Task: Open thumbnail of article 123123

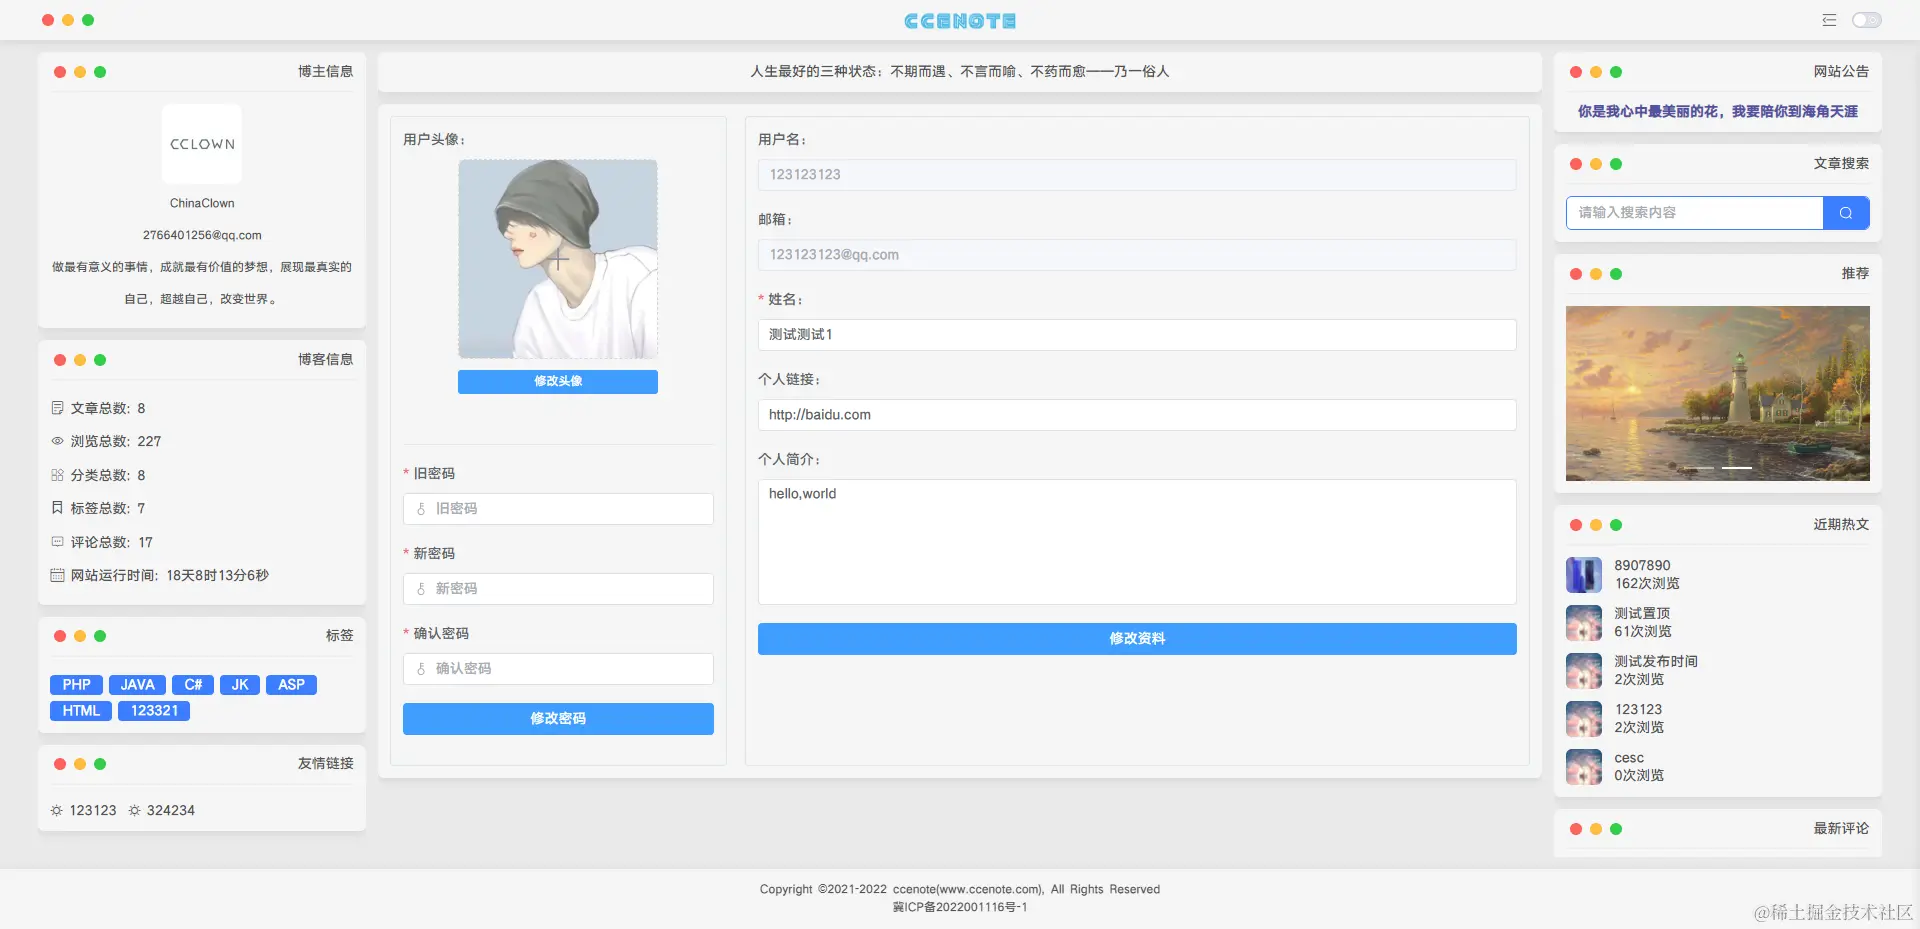Action: tap(1584, 719)
